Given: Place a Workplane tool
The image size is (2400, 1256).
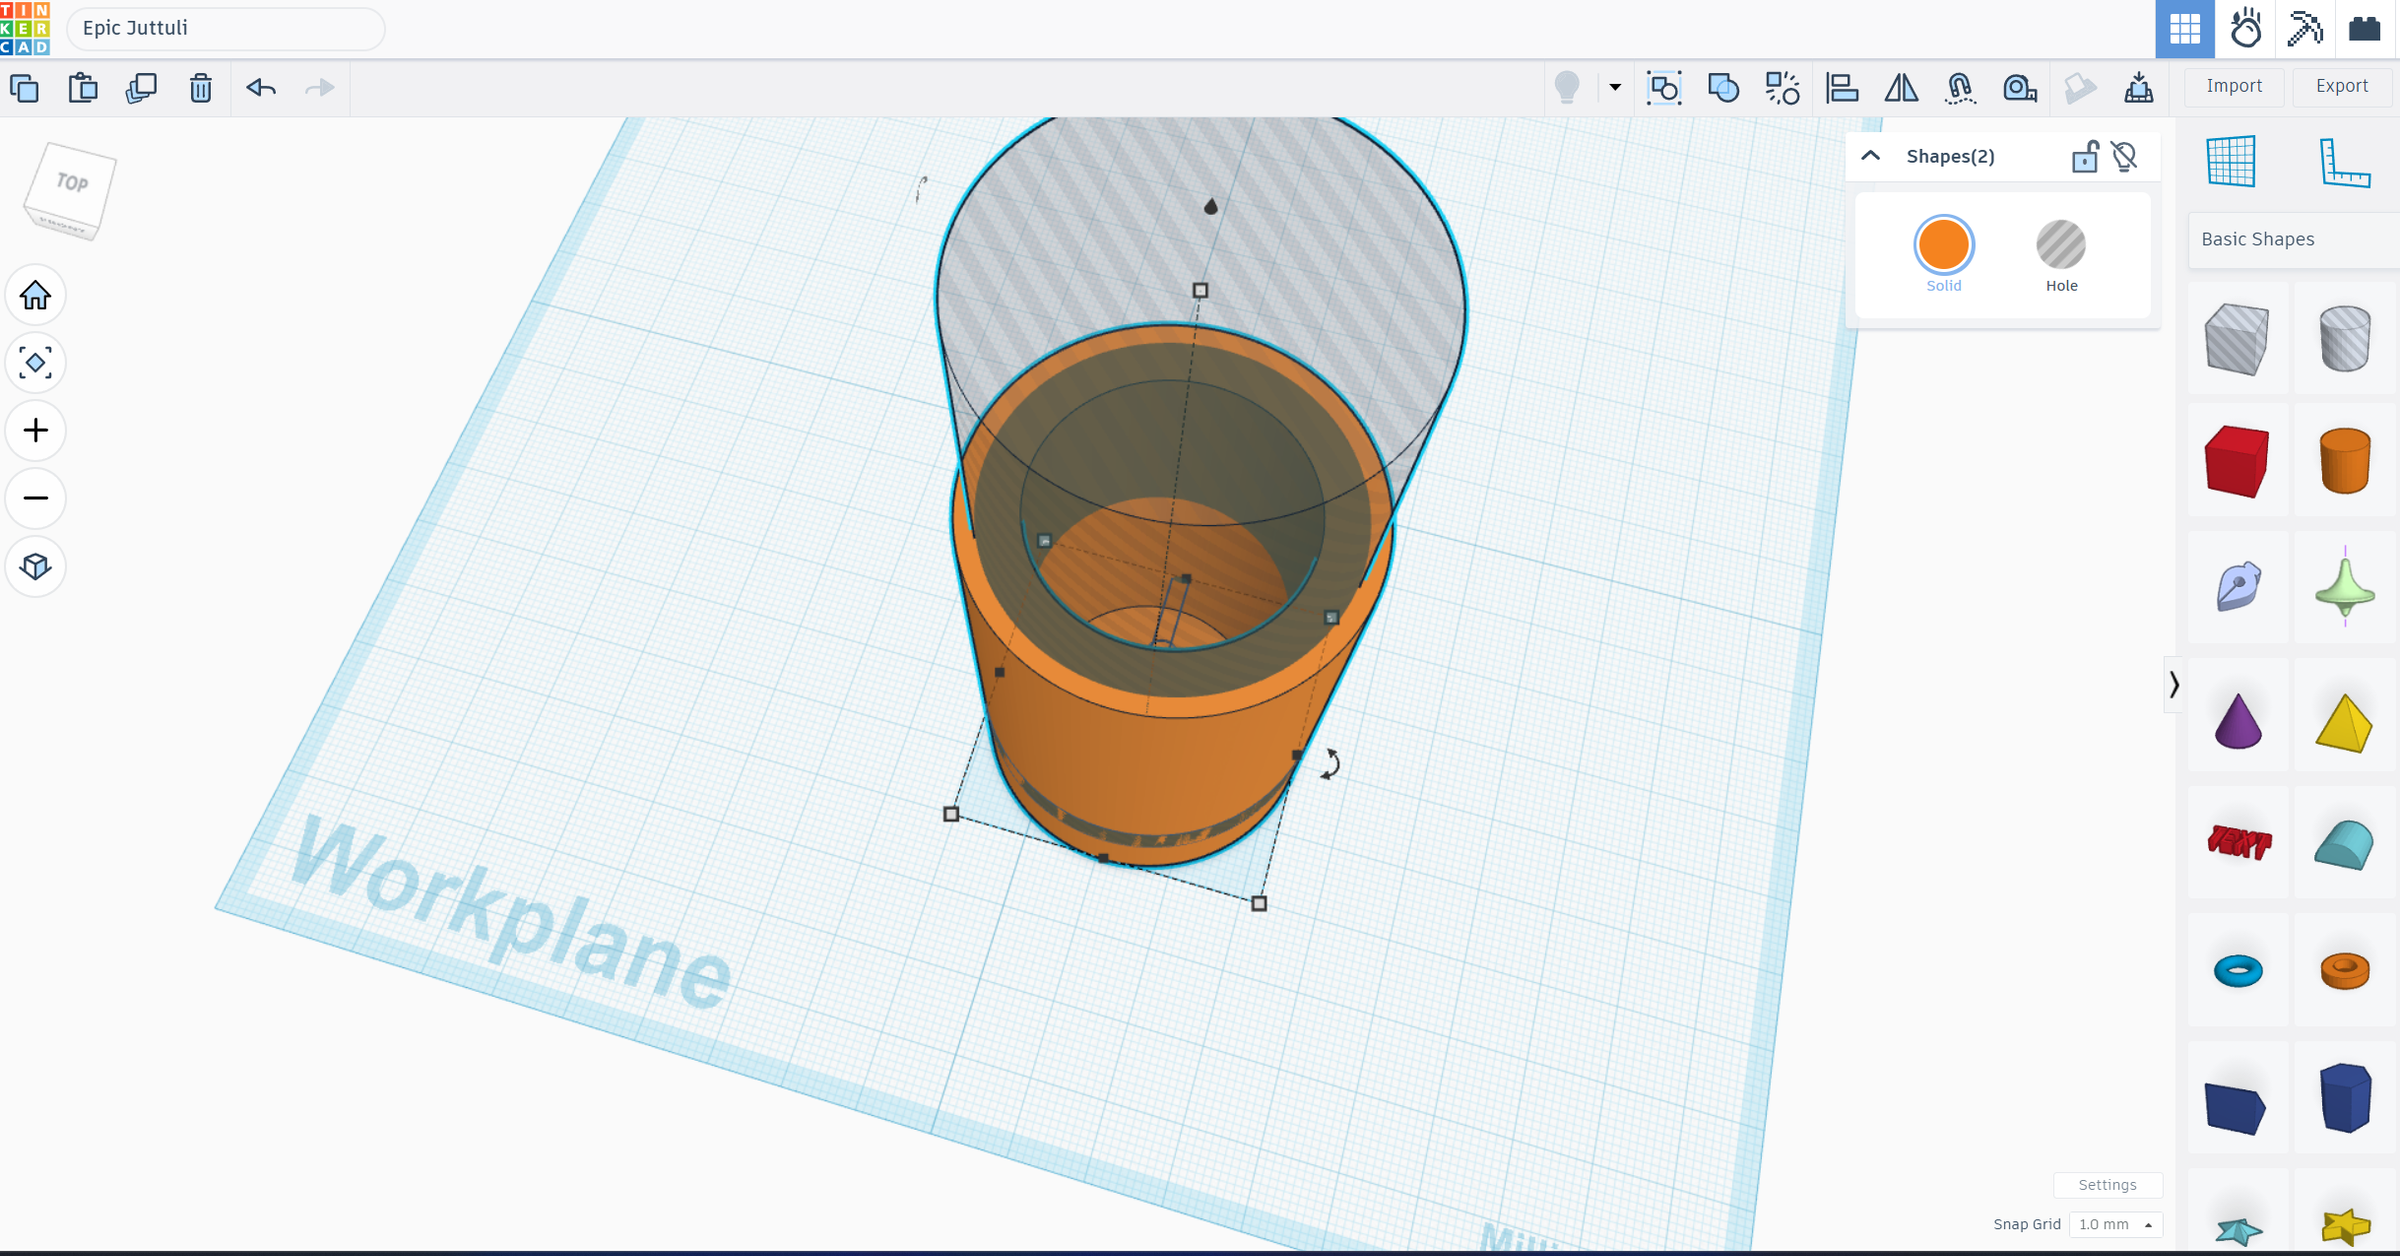Looking at the screenshot, I should [x=2232, y=161].
